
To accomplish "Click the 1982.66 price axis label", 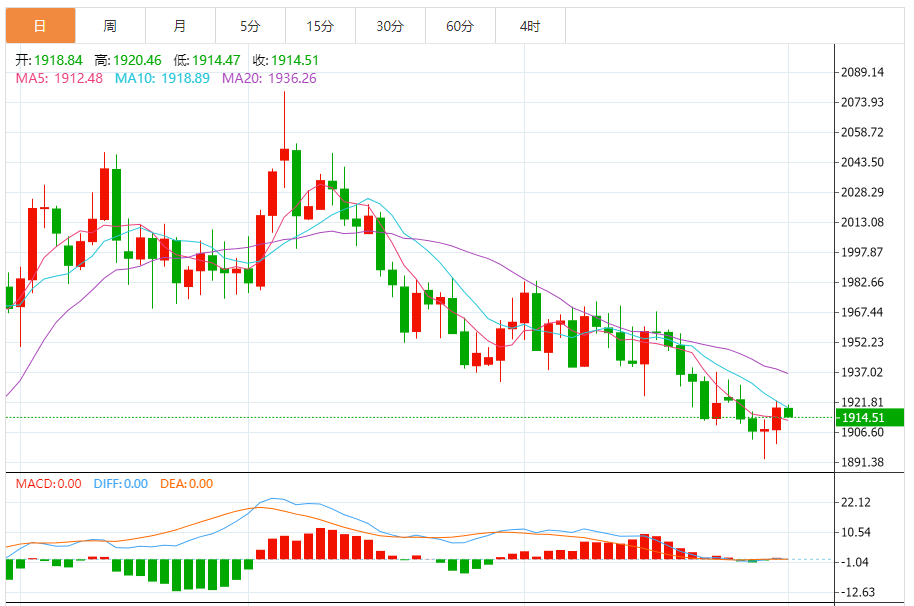I will [862, 282].
